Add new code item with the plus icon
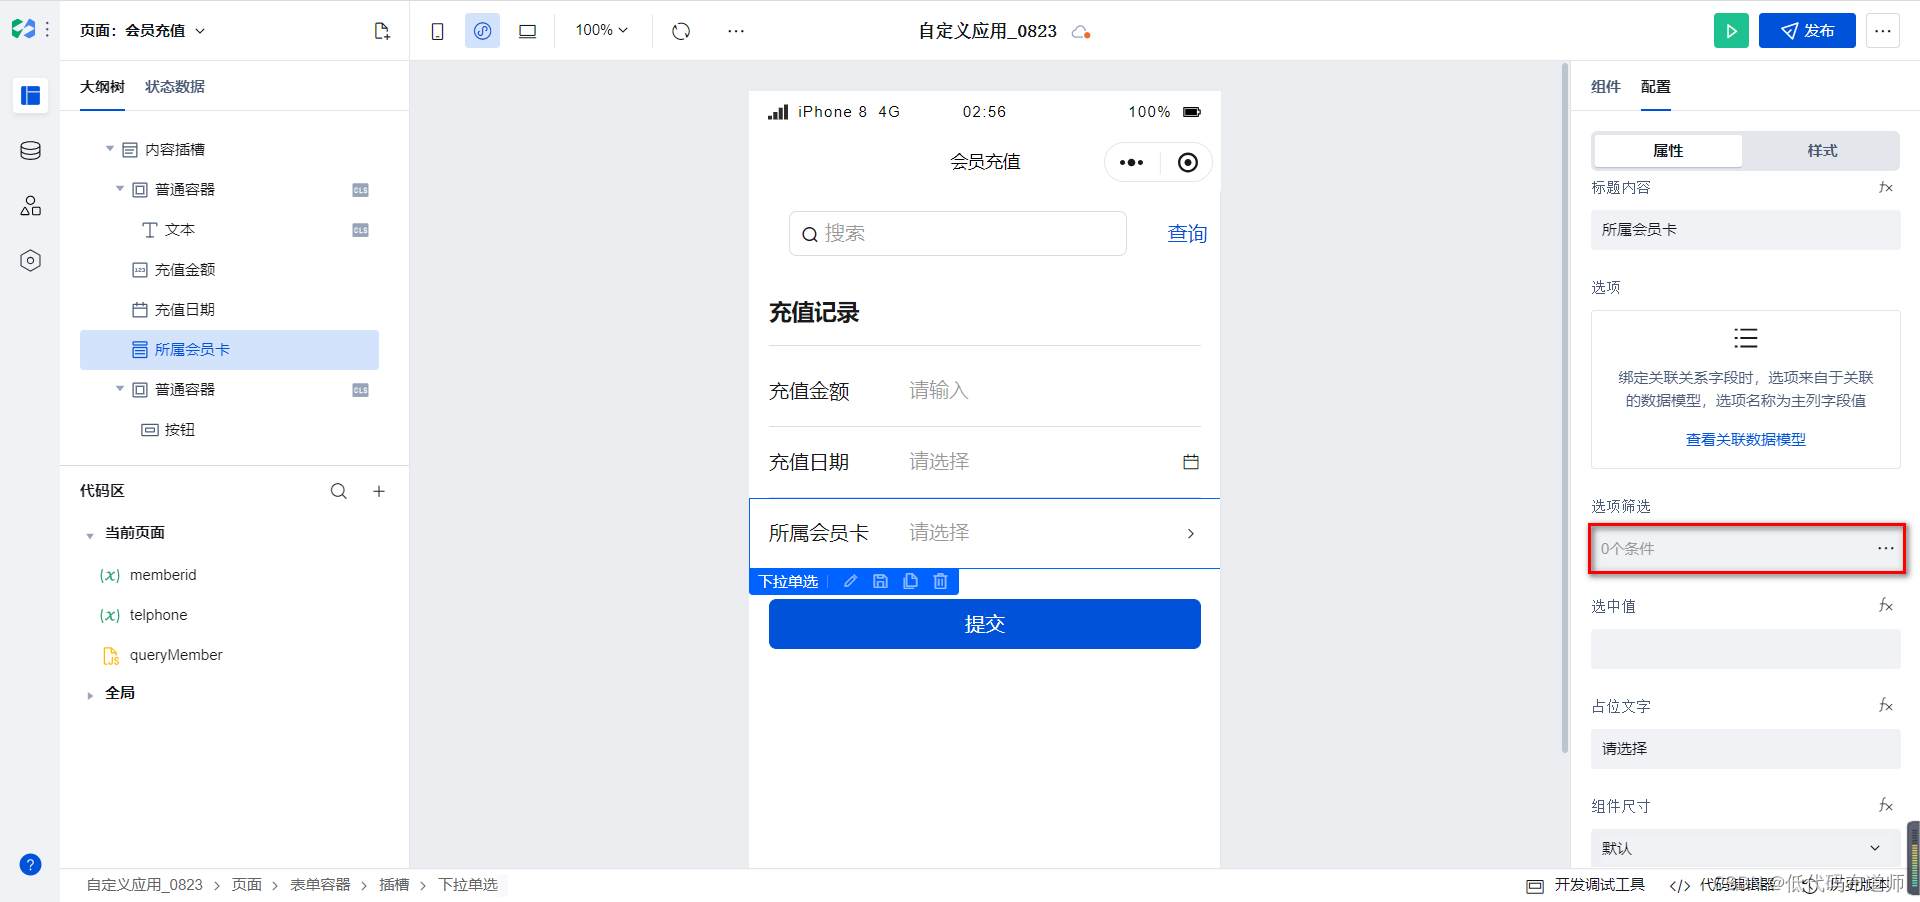Screen dimensions: 1920x902 tap(379, 491)
